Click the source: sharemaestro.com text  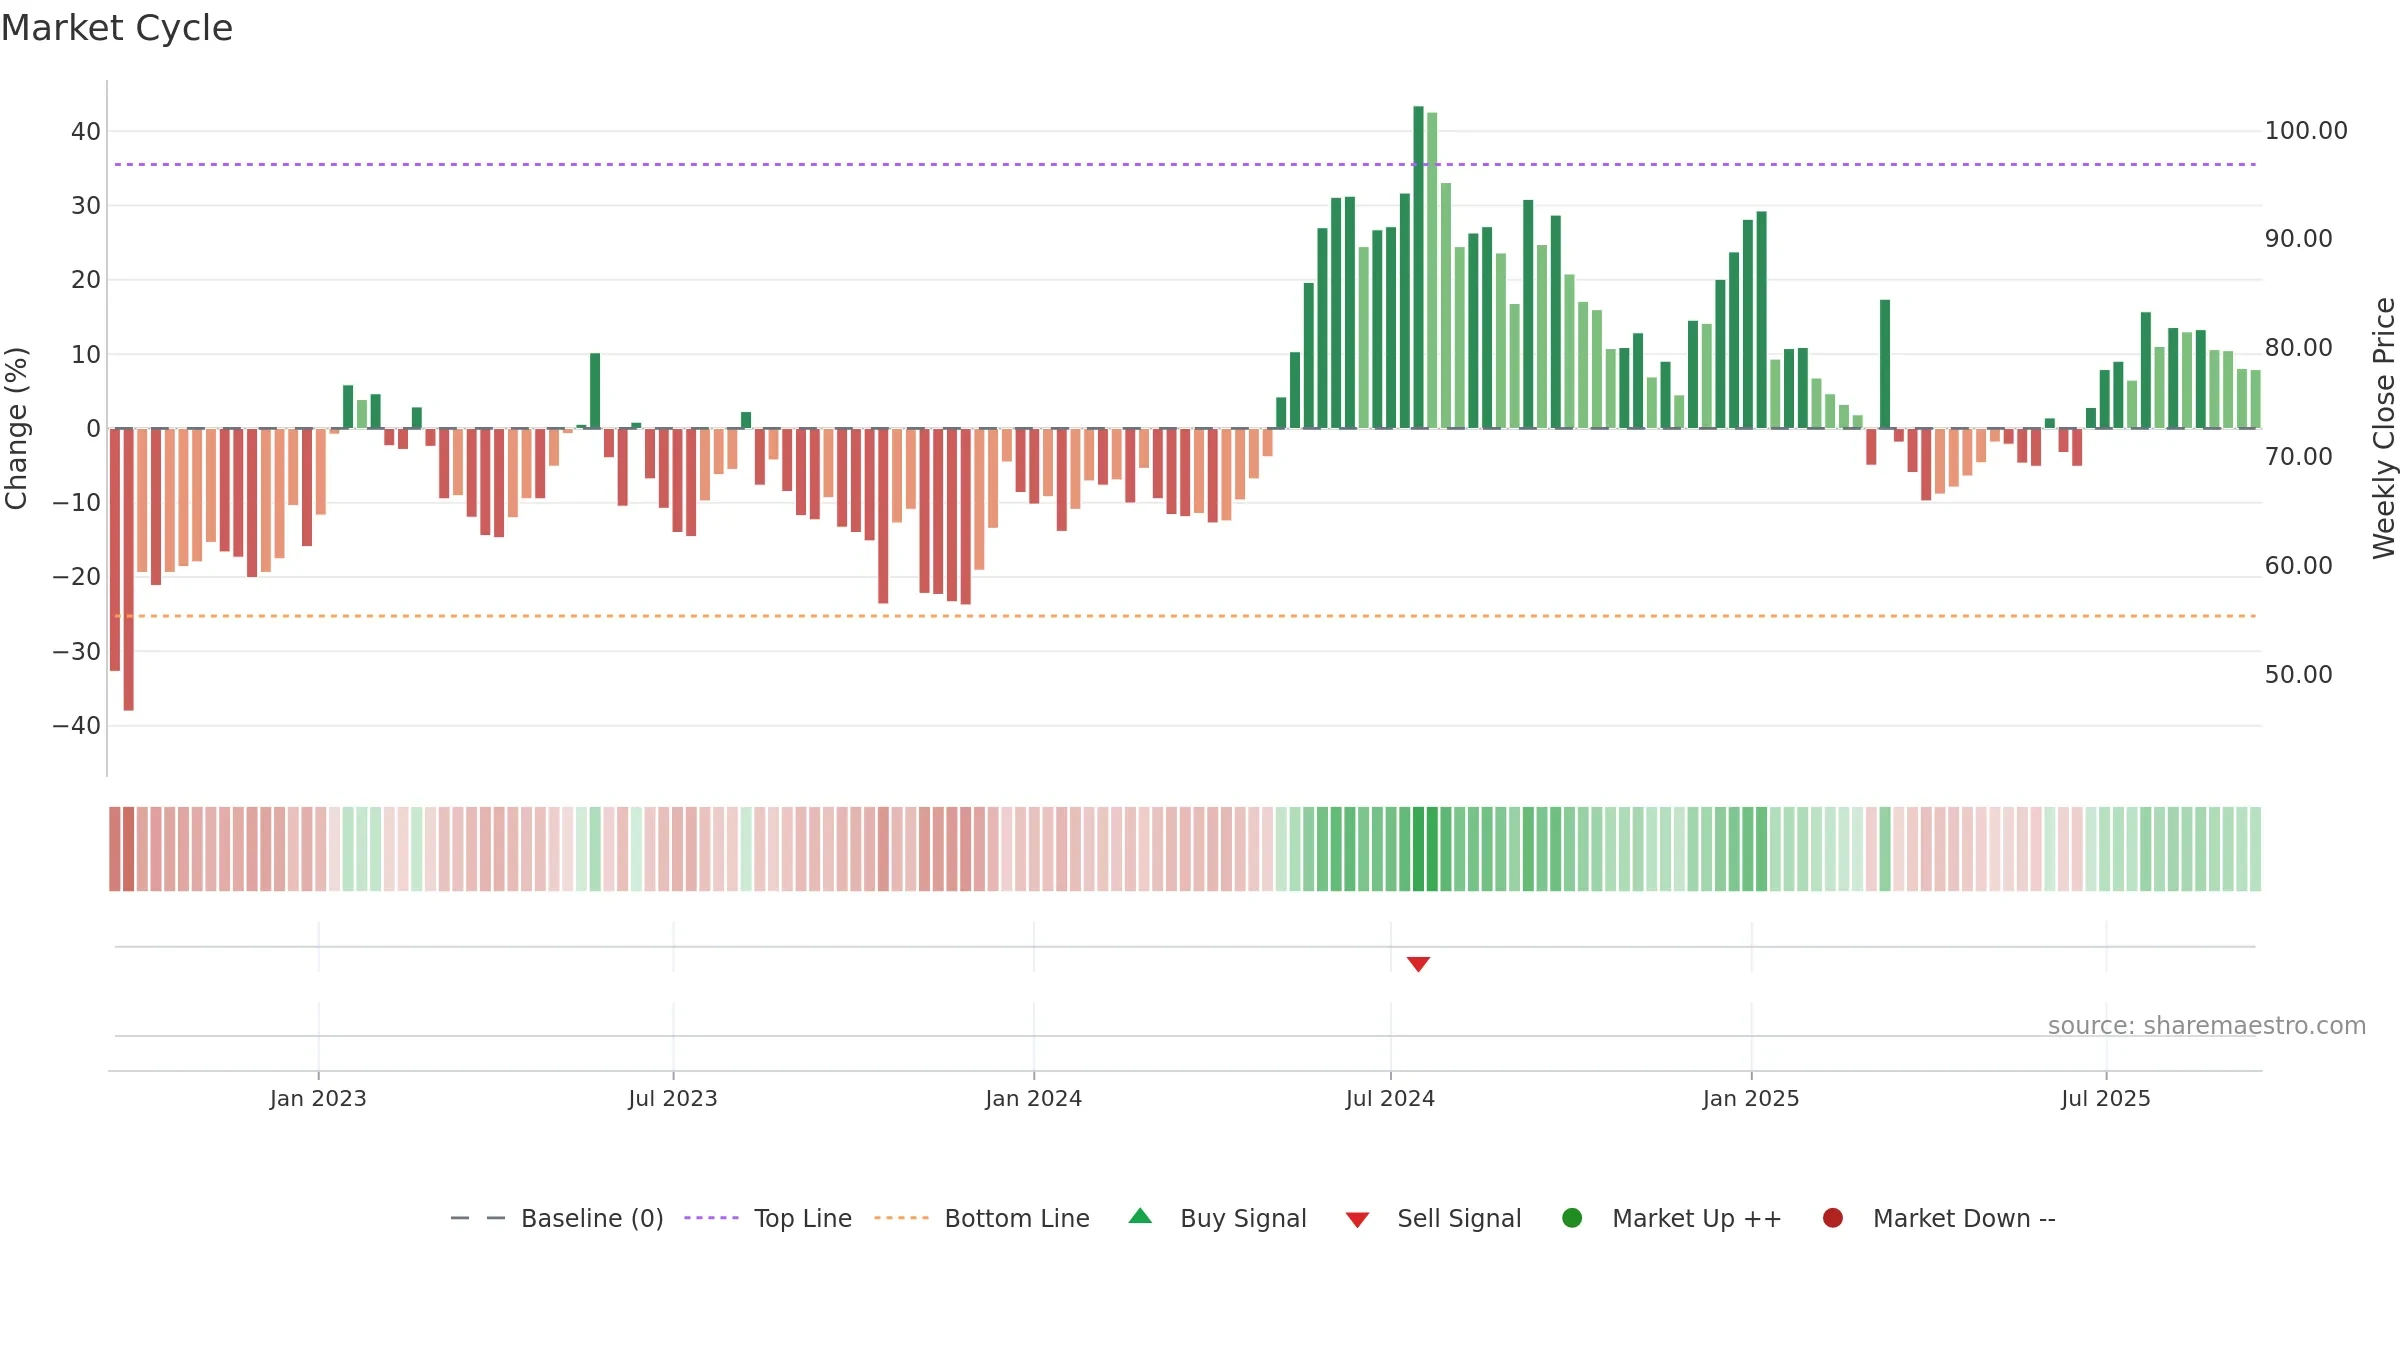[2207, 1026]
